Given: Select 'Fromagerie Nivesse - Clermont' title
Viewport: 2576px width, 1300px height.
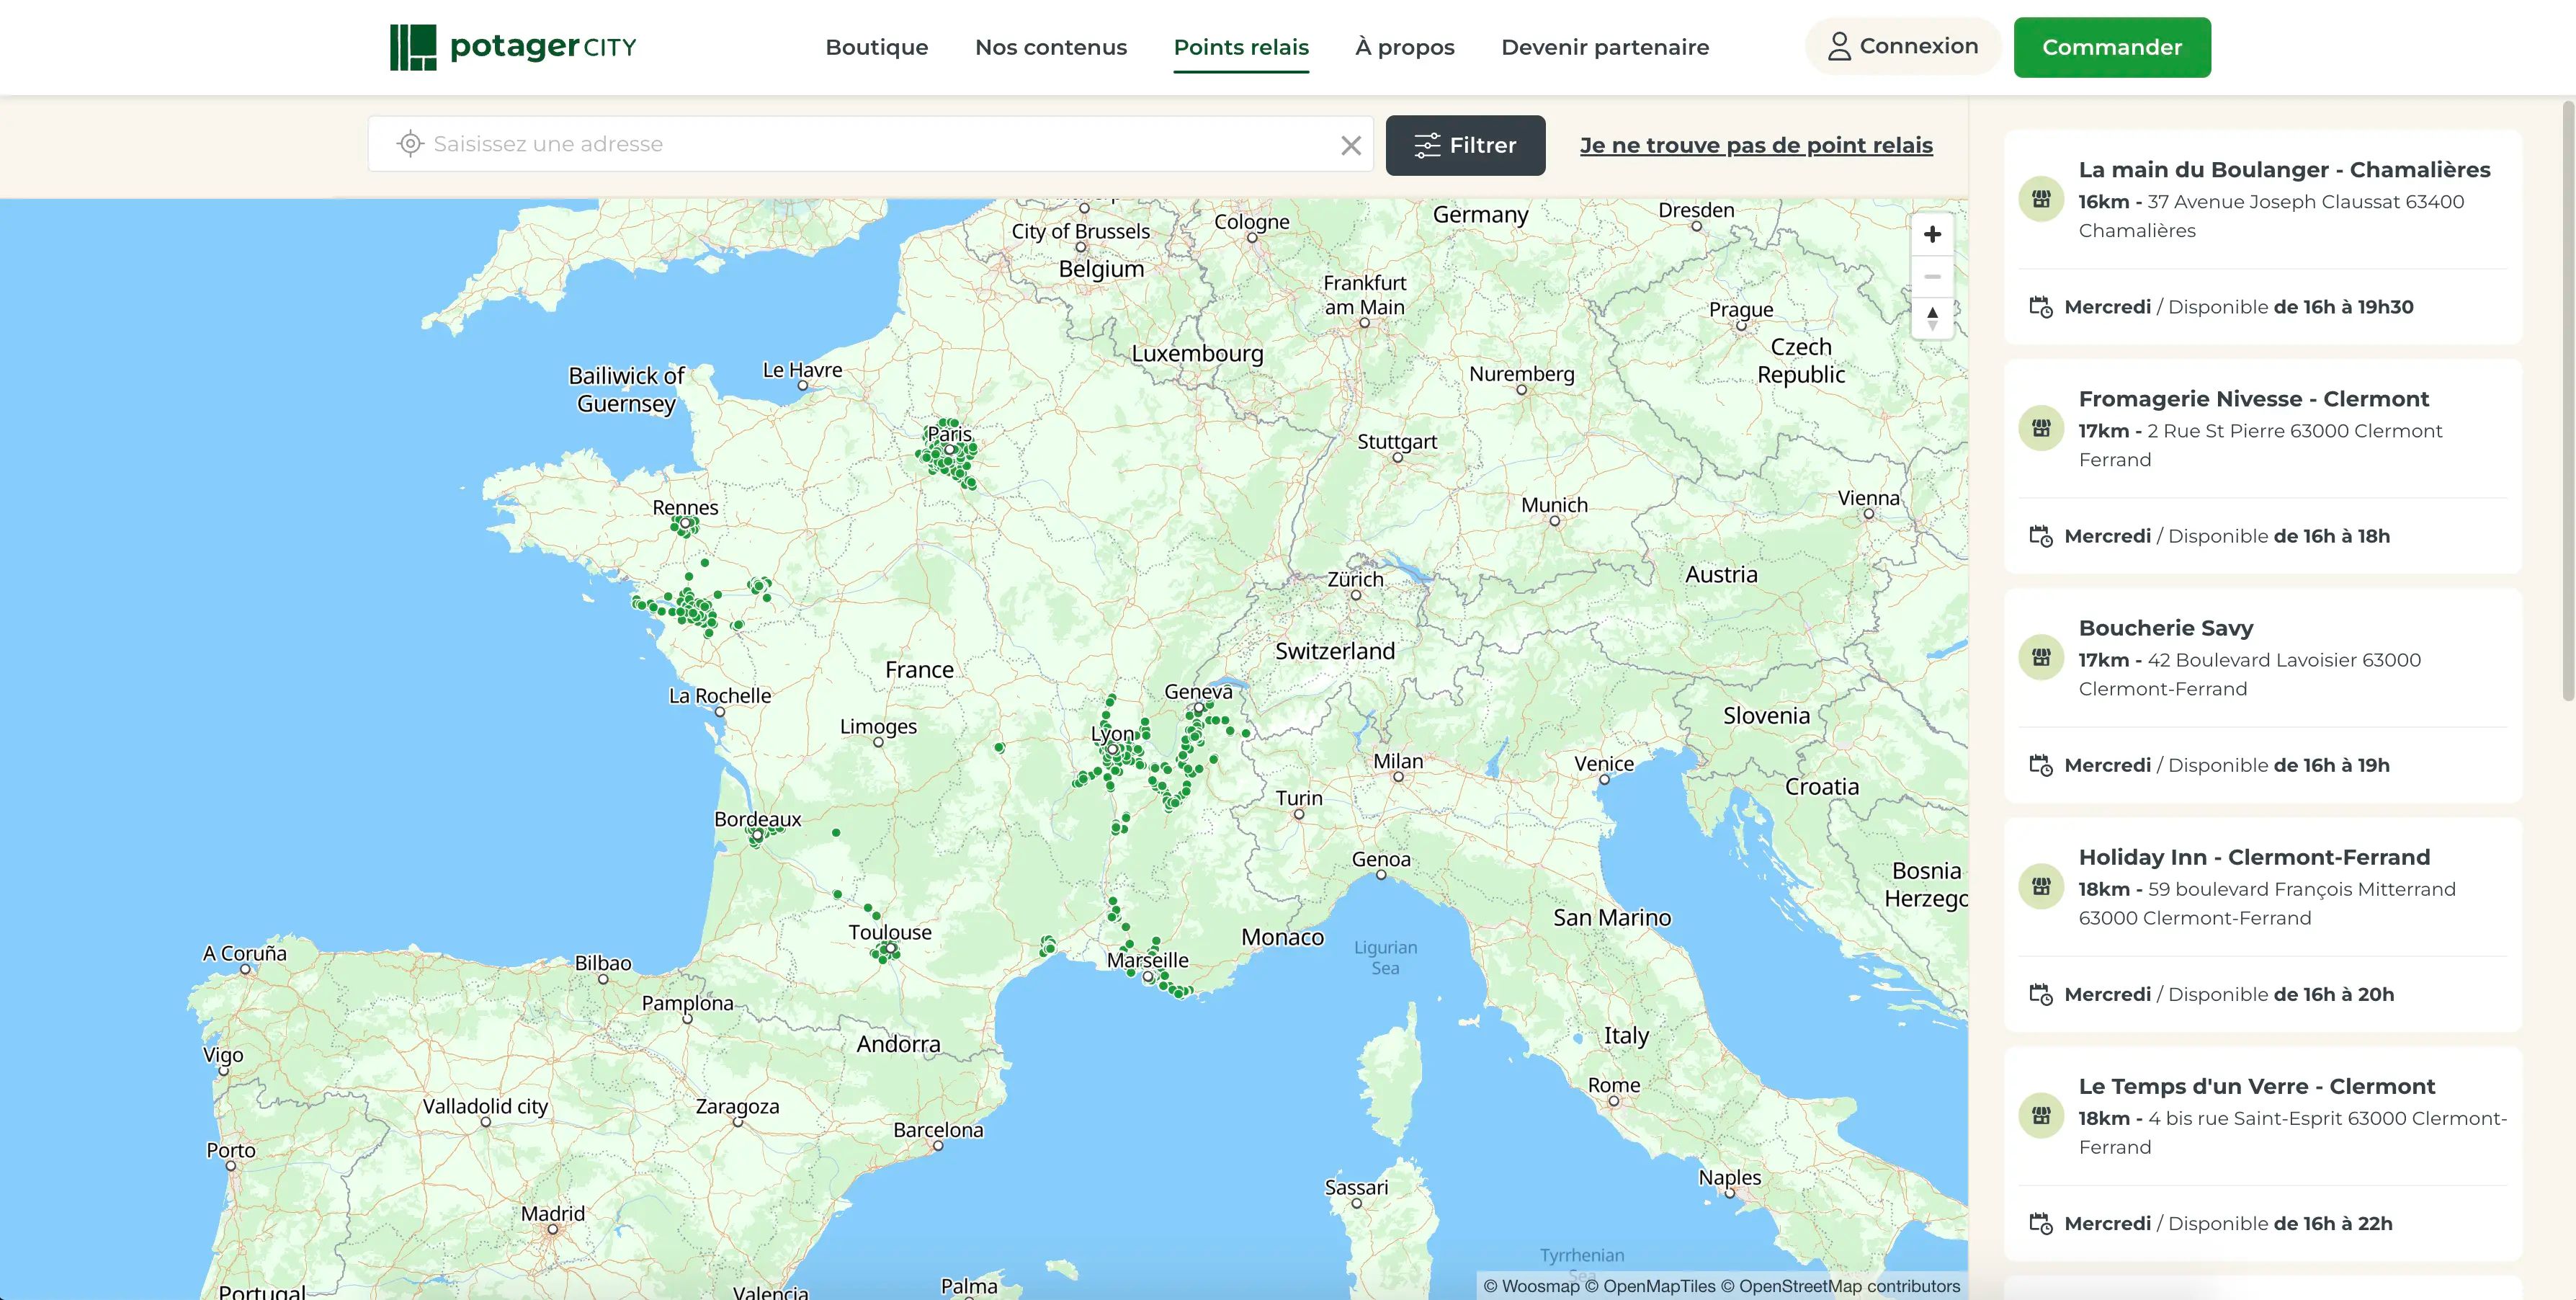Looking at the screenshot, I should [2253, 399].
